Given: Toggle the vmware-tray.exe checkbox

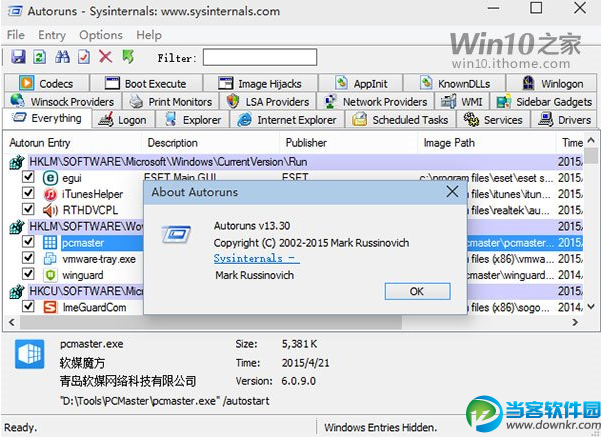Looking at the screenshot, I should 28,258.
